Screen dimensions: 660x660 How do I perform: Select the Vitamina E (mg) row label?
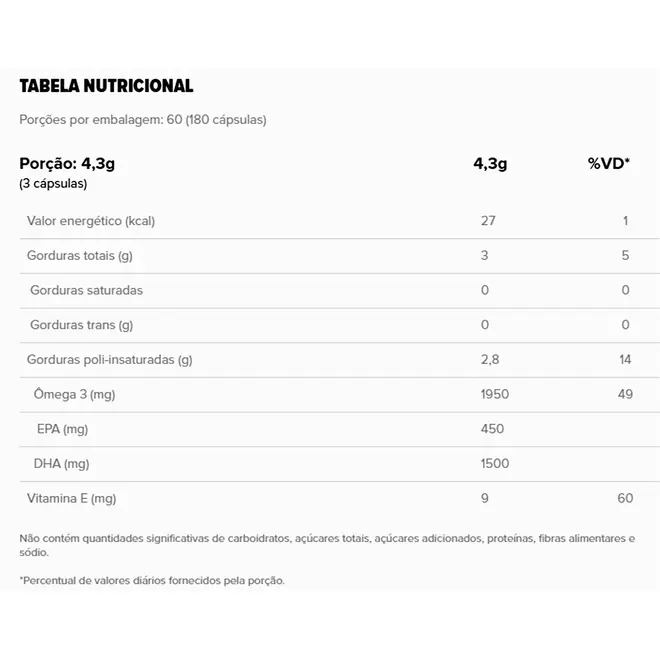click(x=72, y=499)
